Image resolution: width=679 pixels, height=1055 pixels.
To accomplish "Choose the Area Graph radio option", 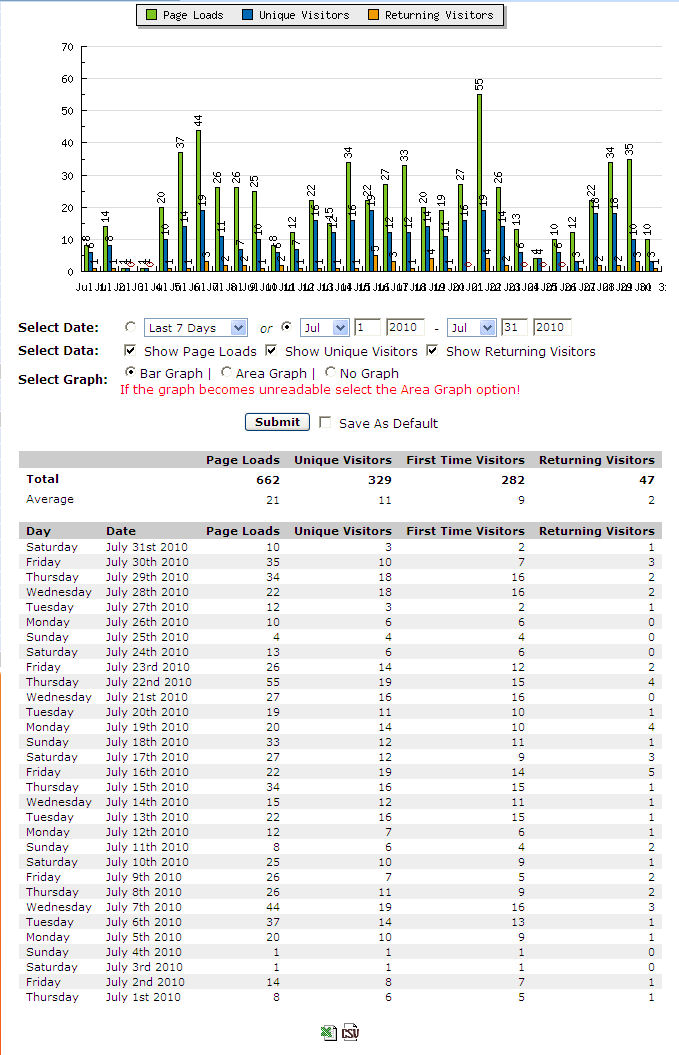I will click(226, 372).
